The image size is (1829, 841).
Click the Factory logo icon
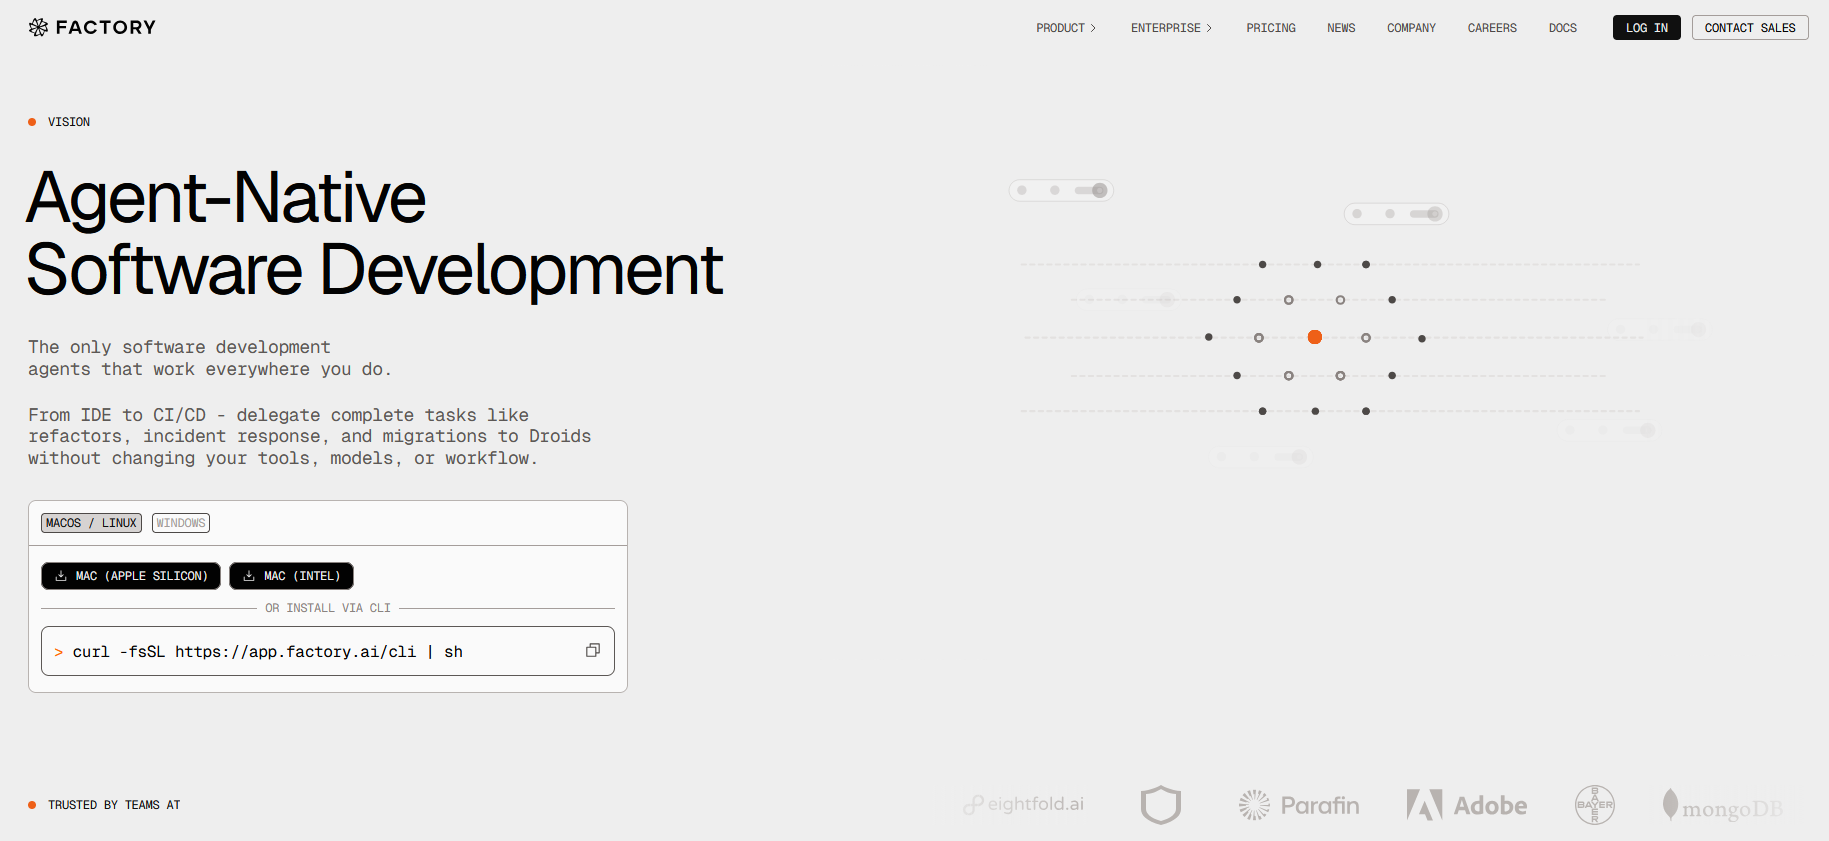click(38, 27)
